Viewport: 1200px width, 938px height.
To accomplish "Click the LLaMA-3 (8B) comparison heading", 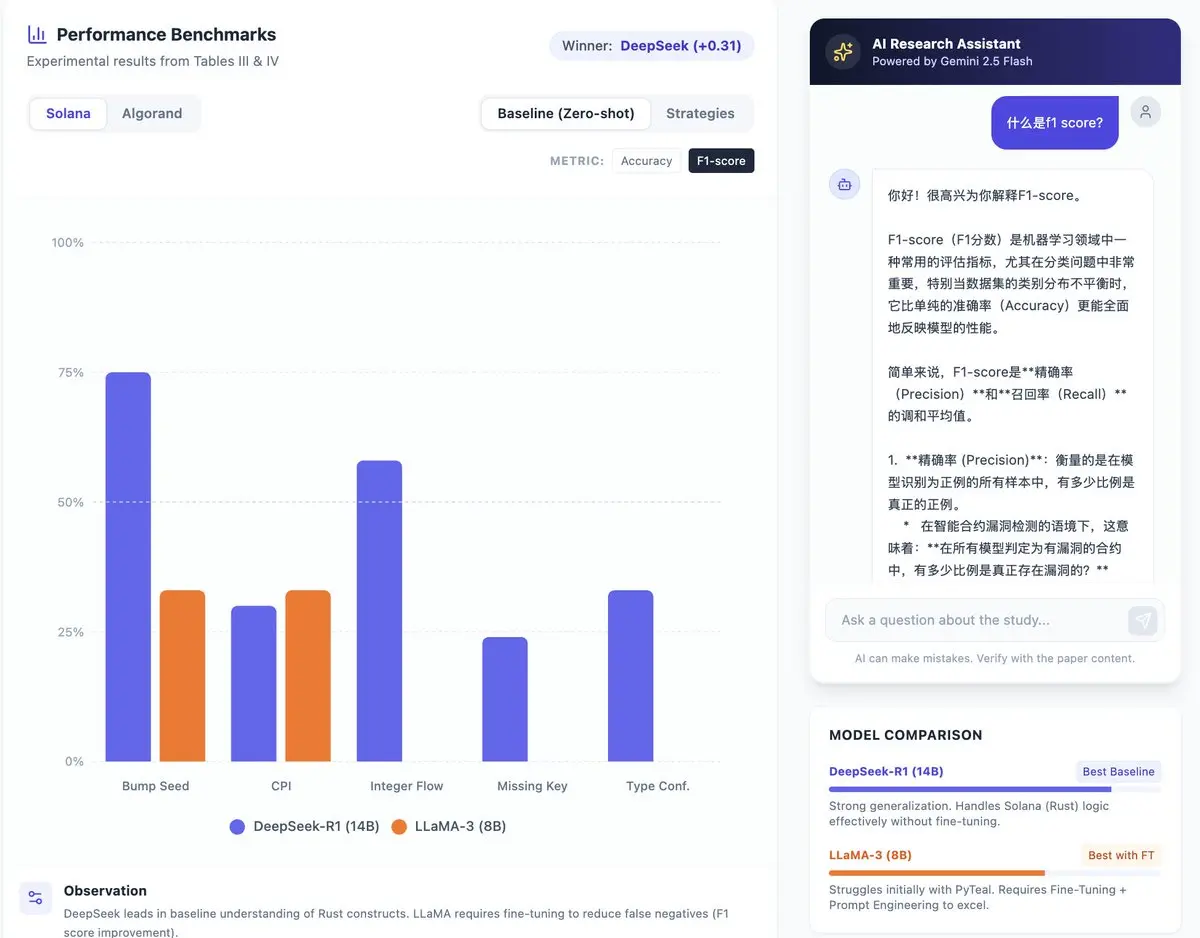I will pos(870,855).
